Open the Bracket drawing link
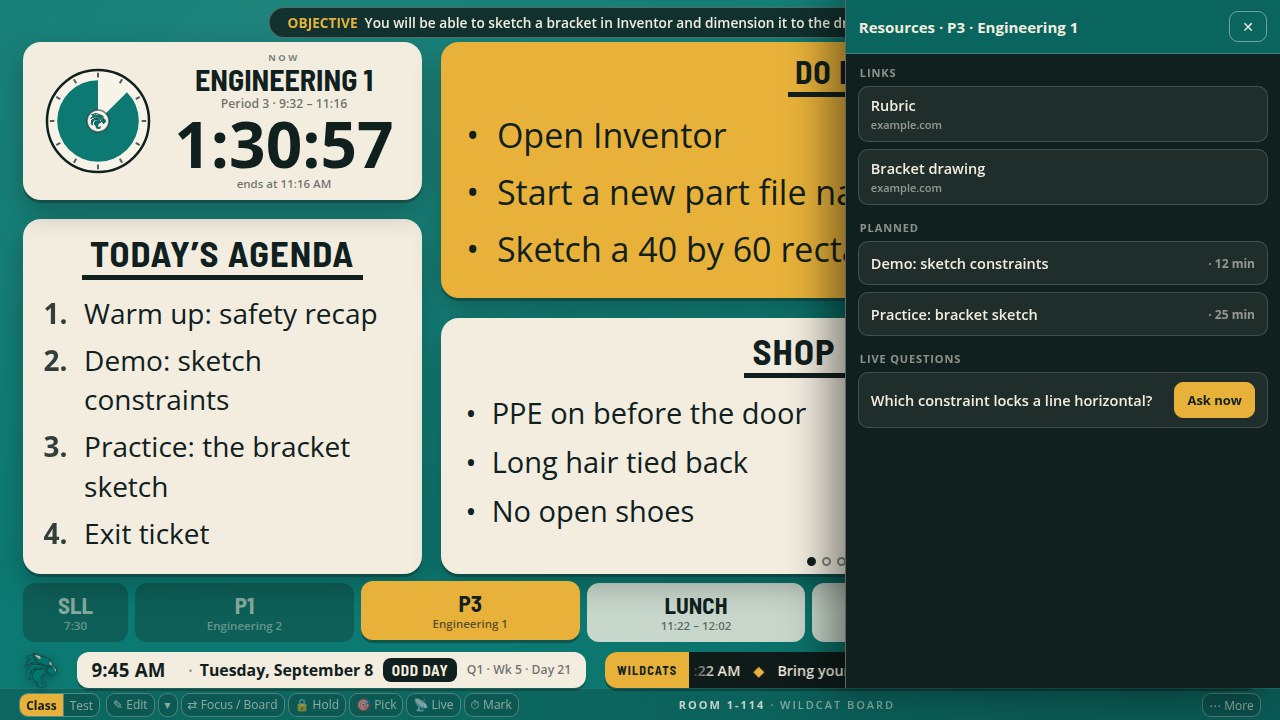This screenshot has width=1280, height=720. (x=1063, y=177)
